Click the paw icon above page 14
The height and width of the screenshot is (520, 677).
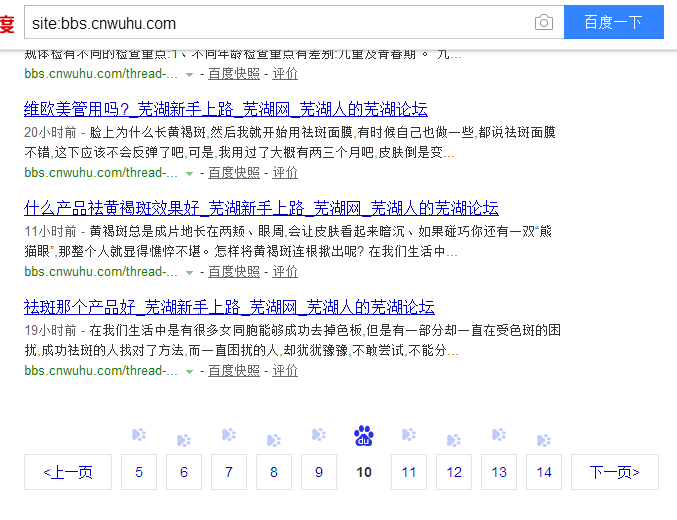[x=543, y=440]
